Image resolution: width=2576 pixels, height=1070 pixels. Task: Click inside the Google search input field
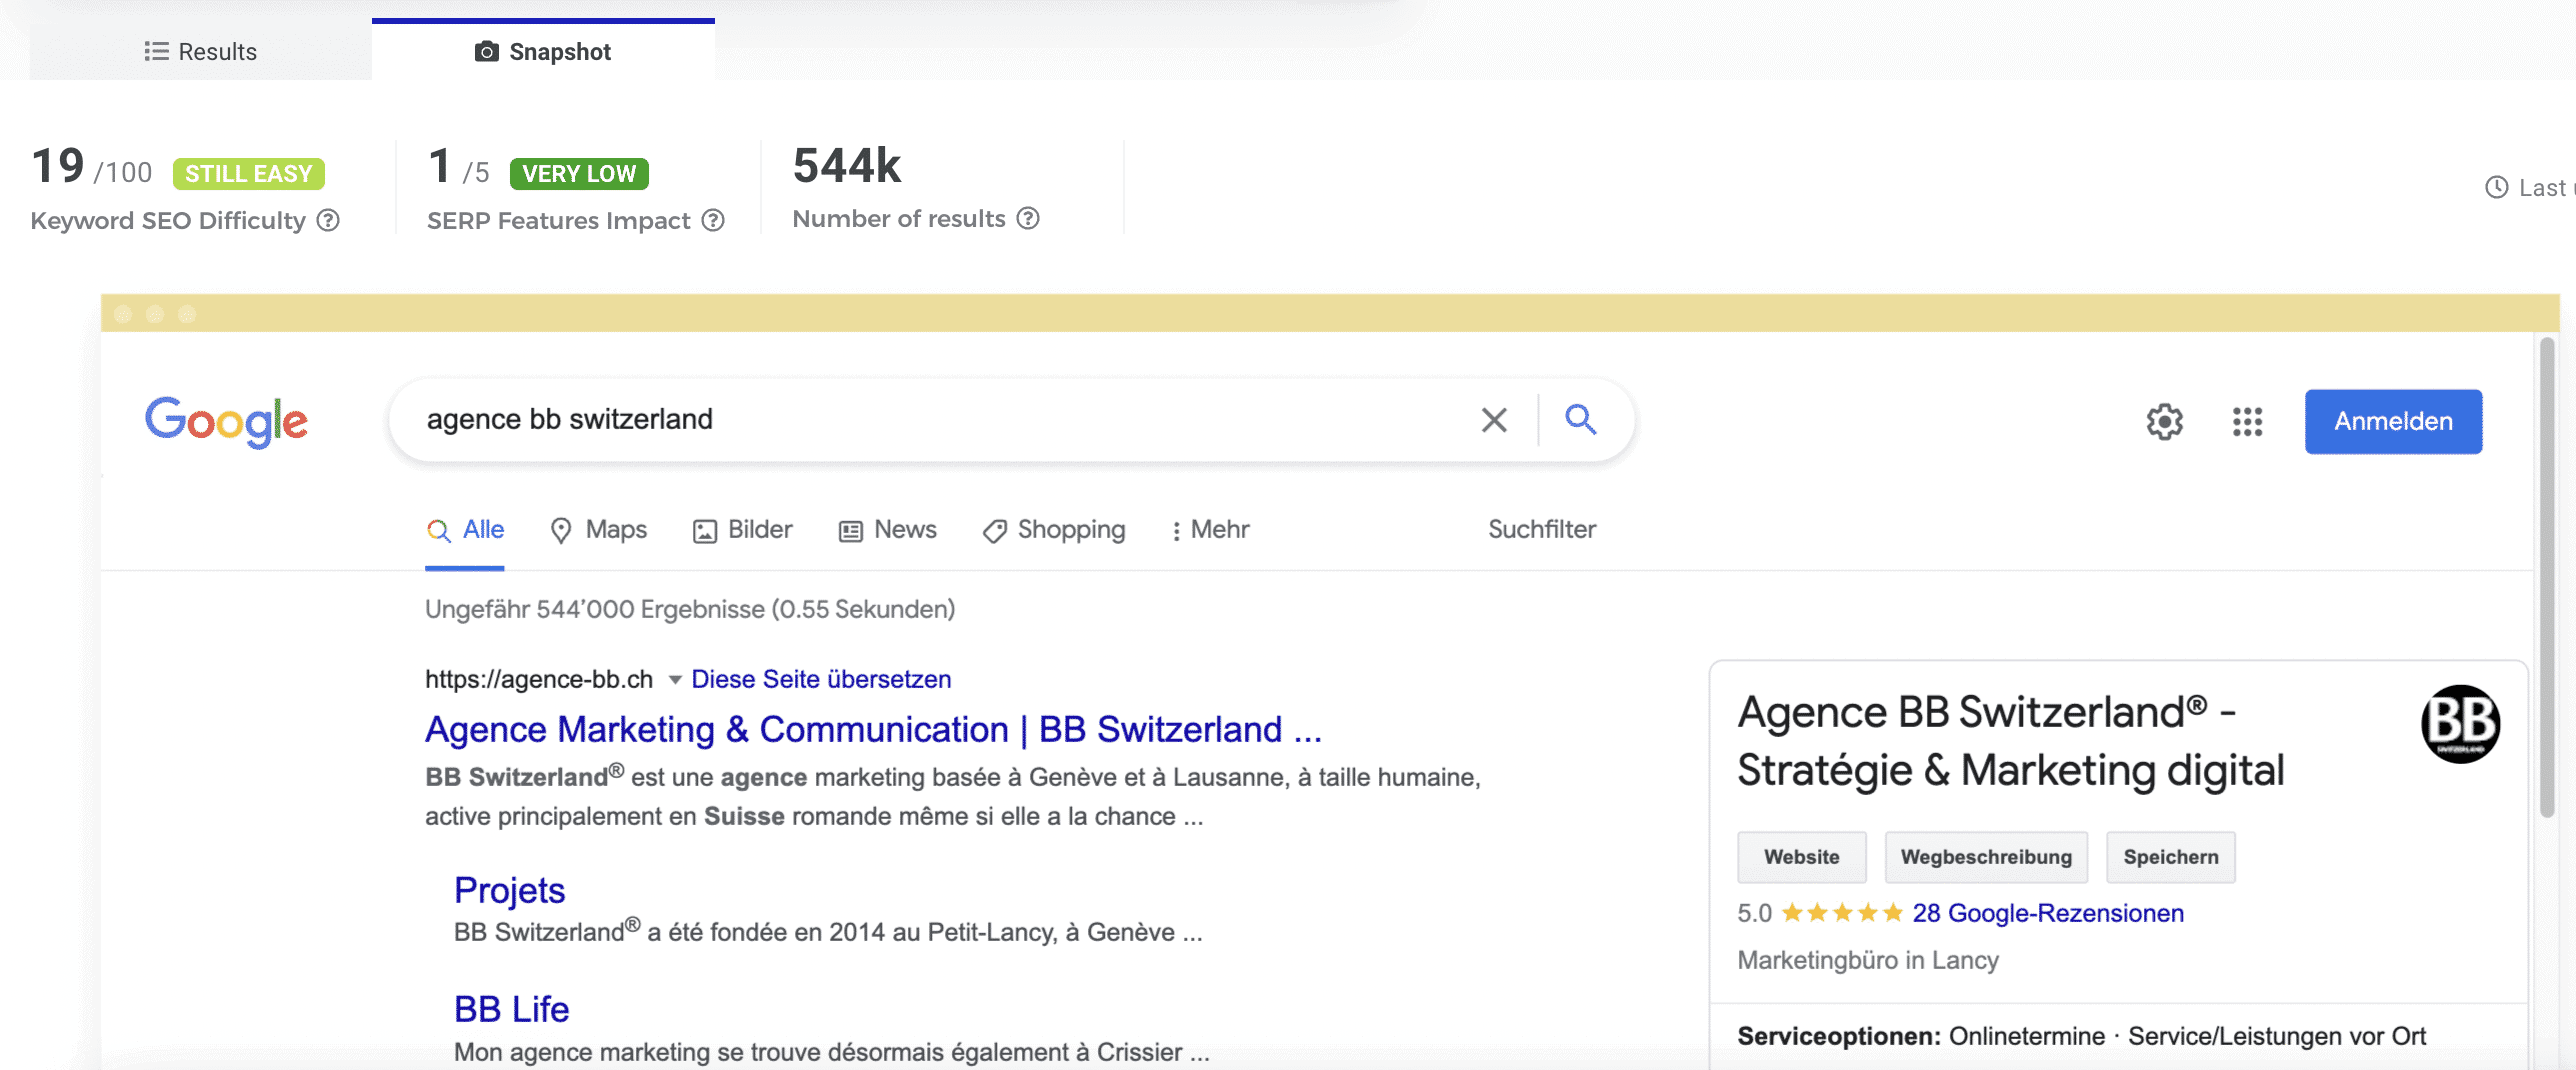940,420
